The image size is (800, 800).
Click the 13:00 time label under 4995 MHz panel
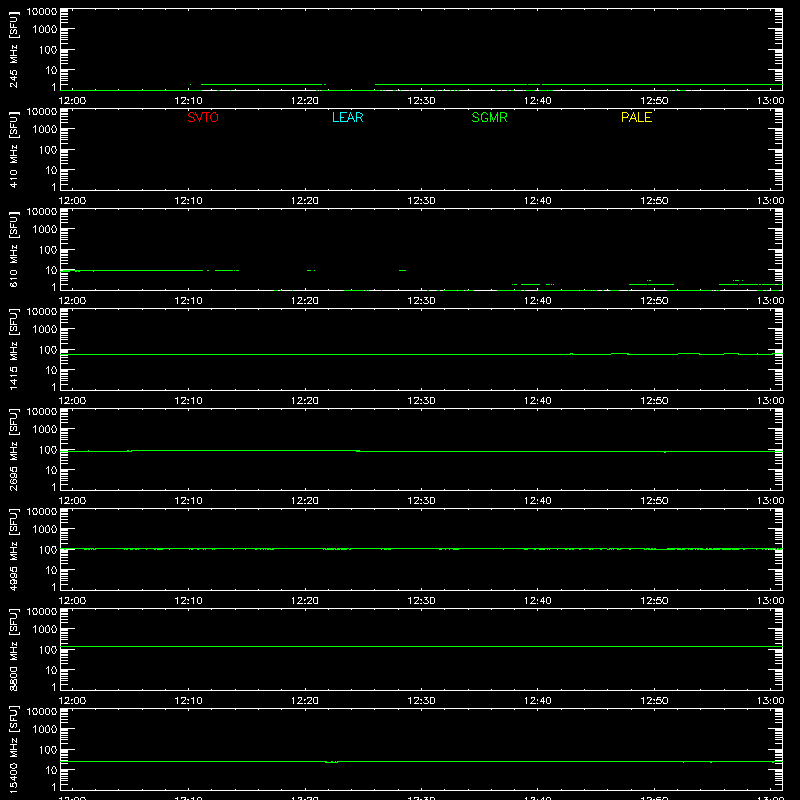coord(770,601)
